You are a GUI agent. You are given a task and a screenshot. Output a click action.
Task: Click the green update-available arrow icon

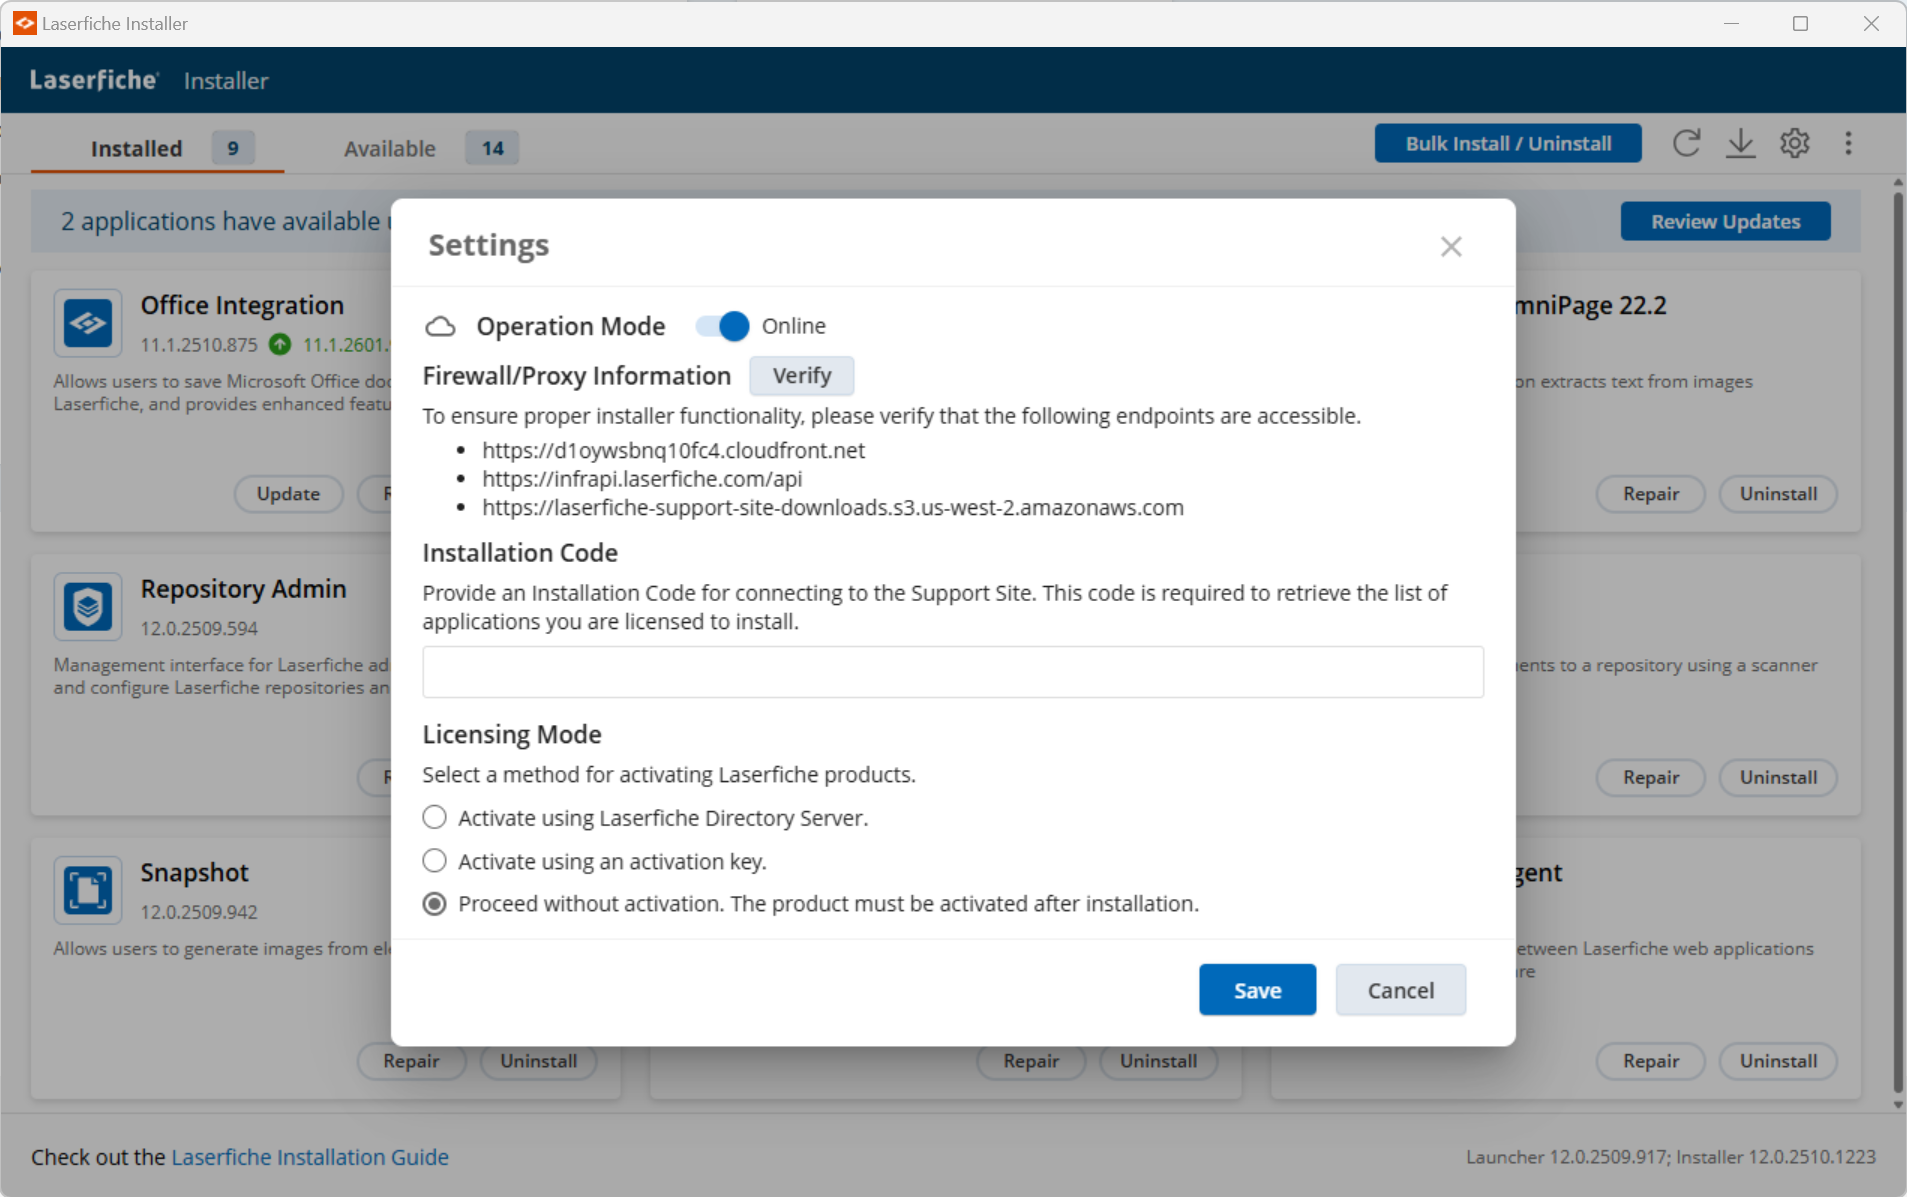coord(280,344)
